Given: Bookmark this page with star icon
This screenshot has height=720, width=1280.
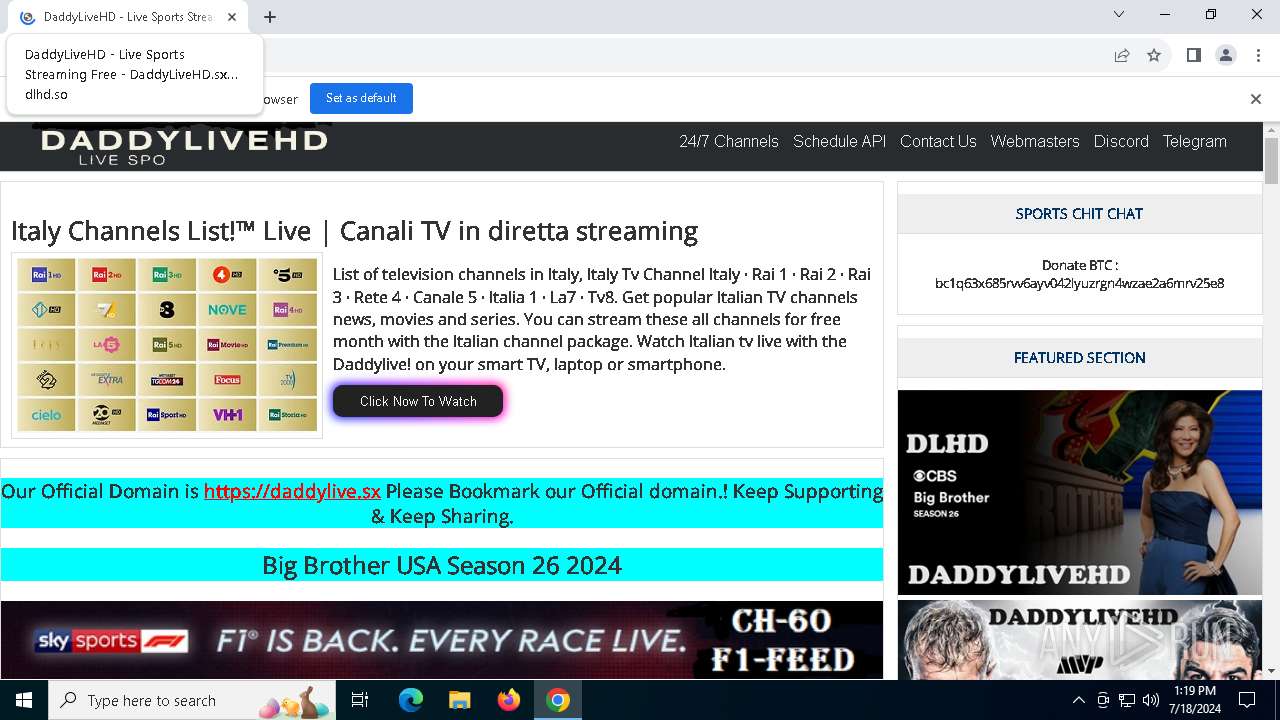Looking at the screenshot, I should [1154, 55].
